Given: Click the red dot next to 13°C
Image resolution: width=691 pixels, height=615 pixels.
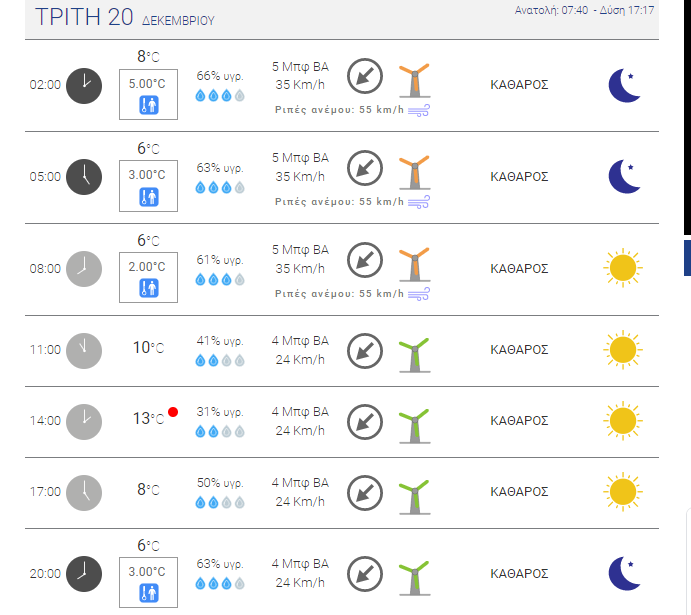Looking at the screenshot, I should click(173, 412).
